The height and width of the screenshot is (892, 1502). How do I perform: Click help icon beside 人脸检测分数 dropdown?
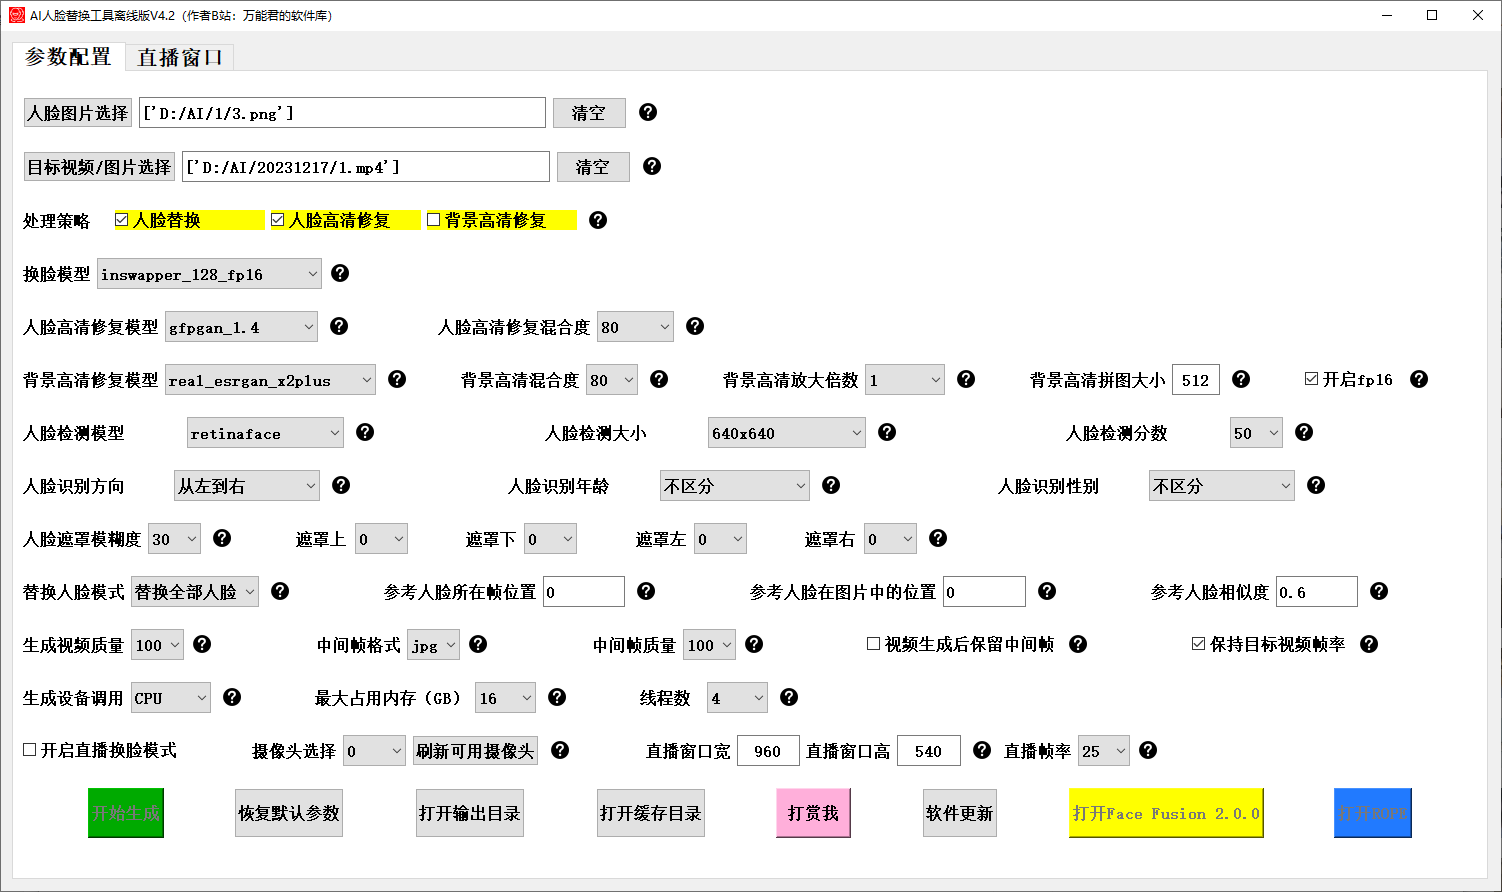(1304, 432)
